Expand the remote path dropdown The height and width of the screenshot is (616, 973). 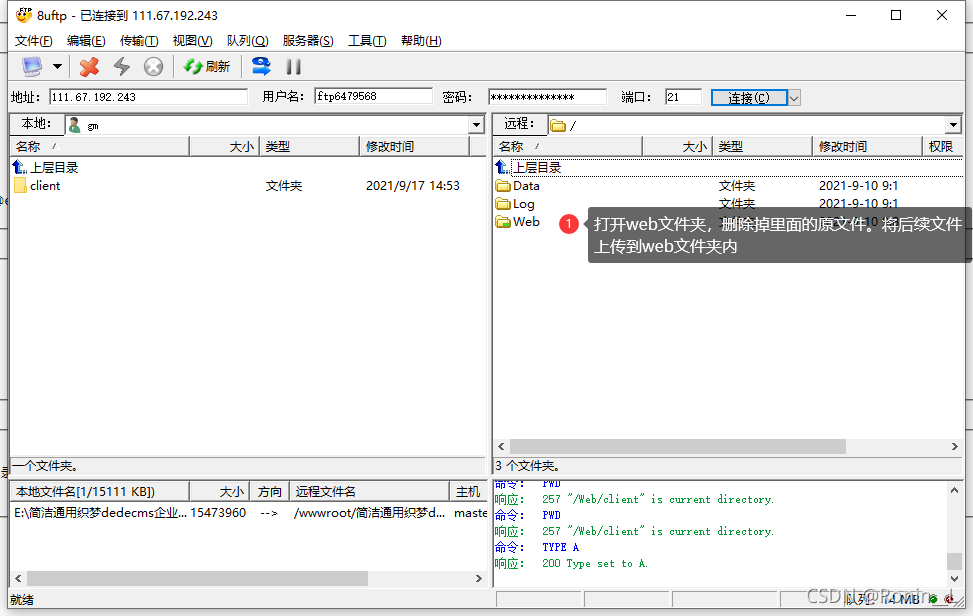click(954, 125)
